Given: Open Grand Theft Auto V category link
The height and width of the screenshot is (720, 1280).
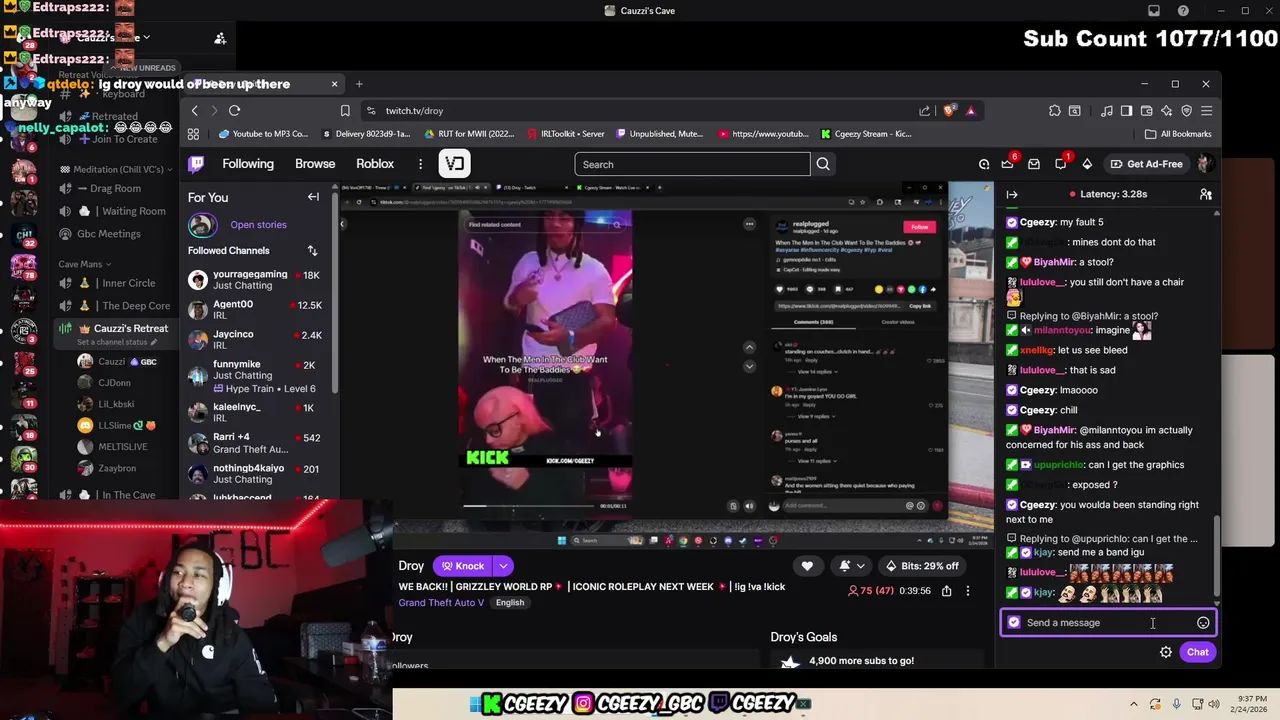Looking at the screenshot, I should tap(441, 603).
